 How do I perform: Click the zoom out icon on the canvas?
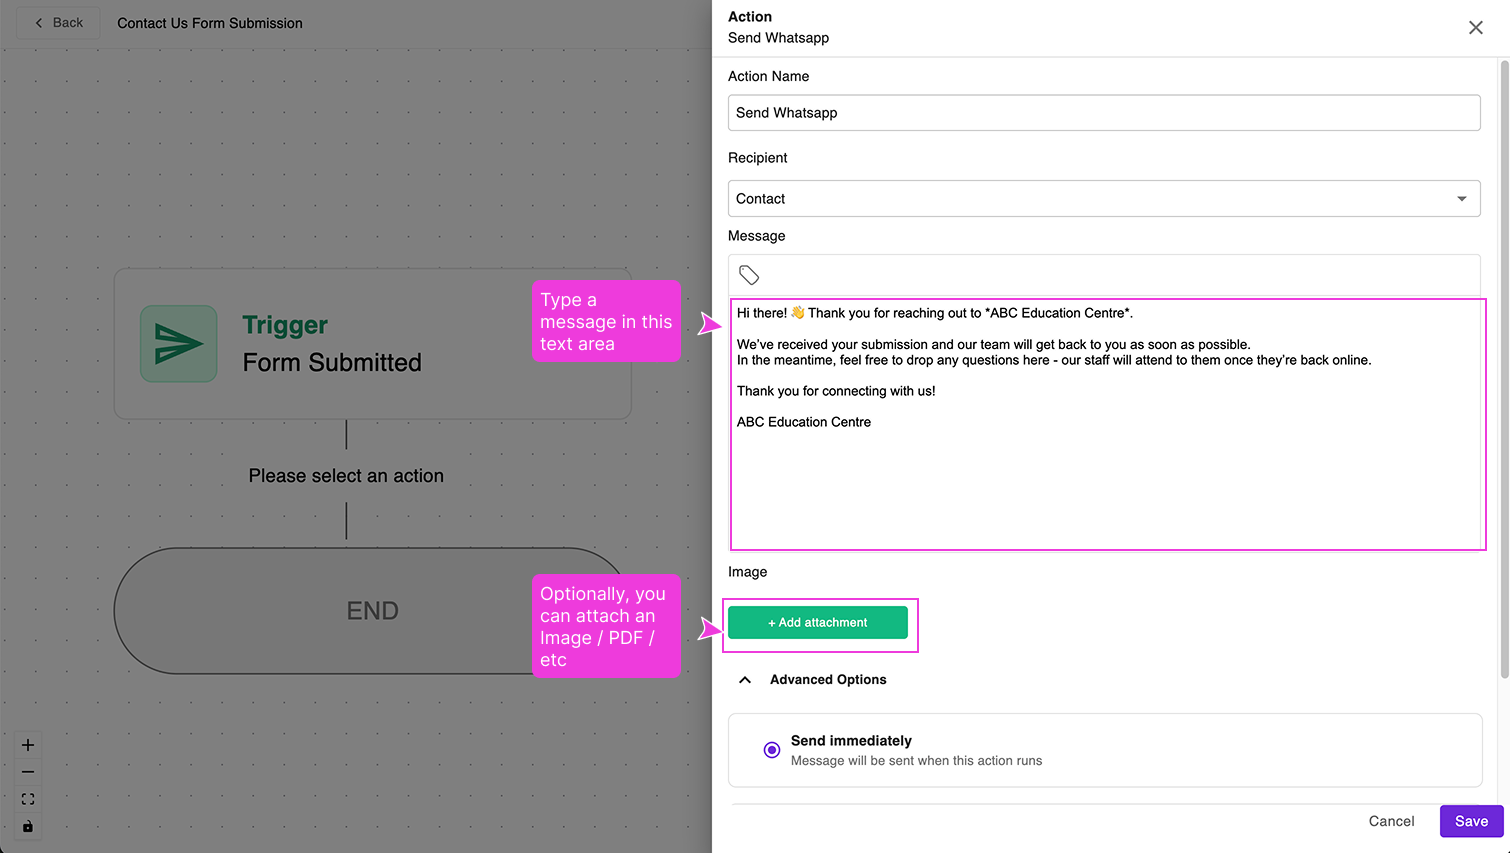click(27, 772)
